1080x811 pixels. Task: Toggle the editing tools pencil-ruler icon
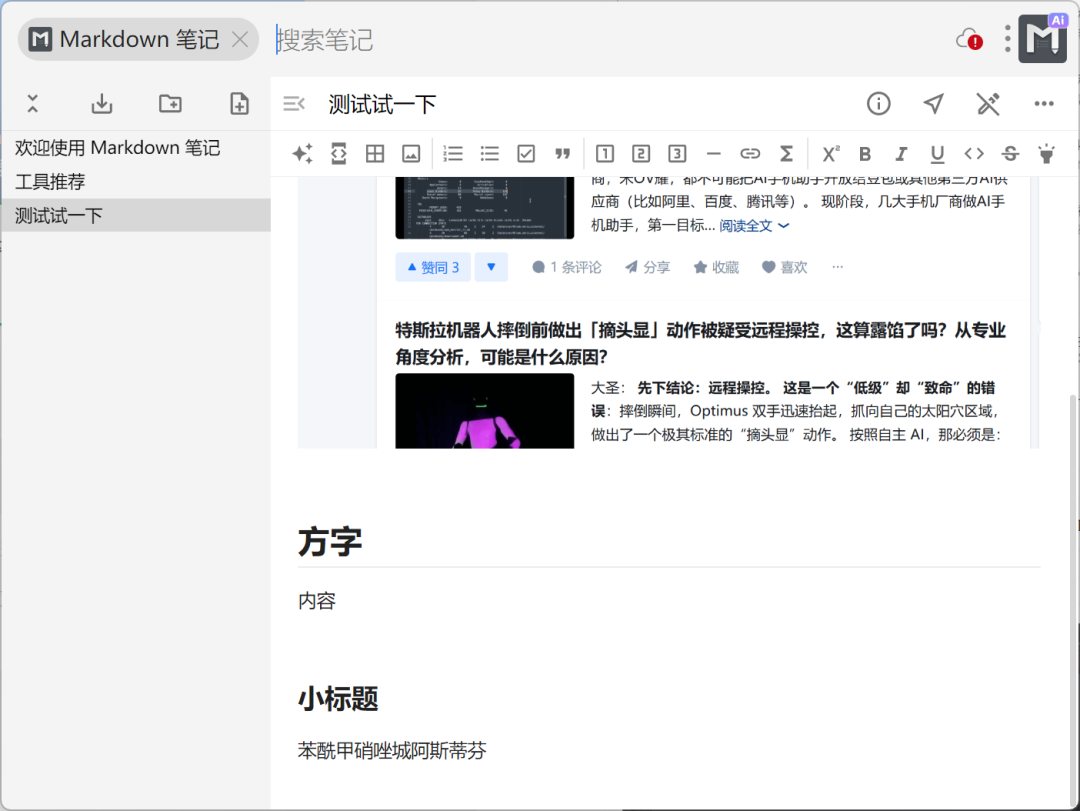coord(988,104)
